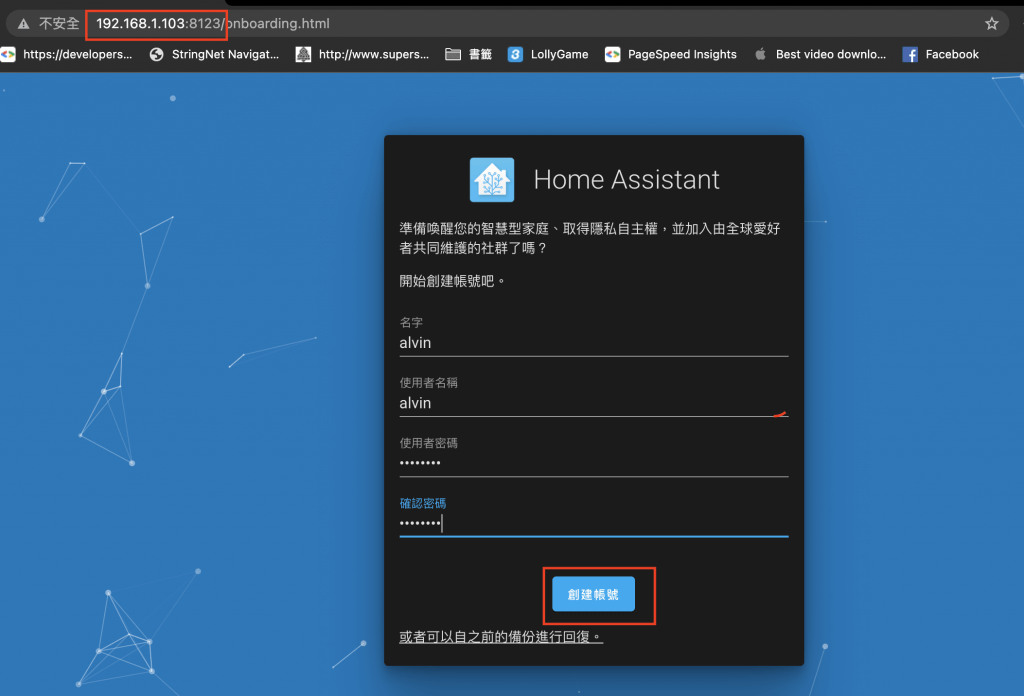
Task: Click the Home Assistant title text
Action: (626, 180)
